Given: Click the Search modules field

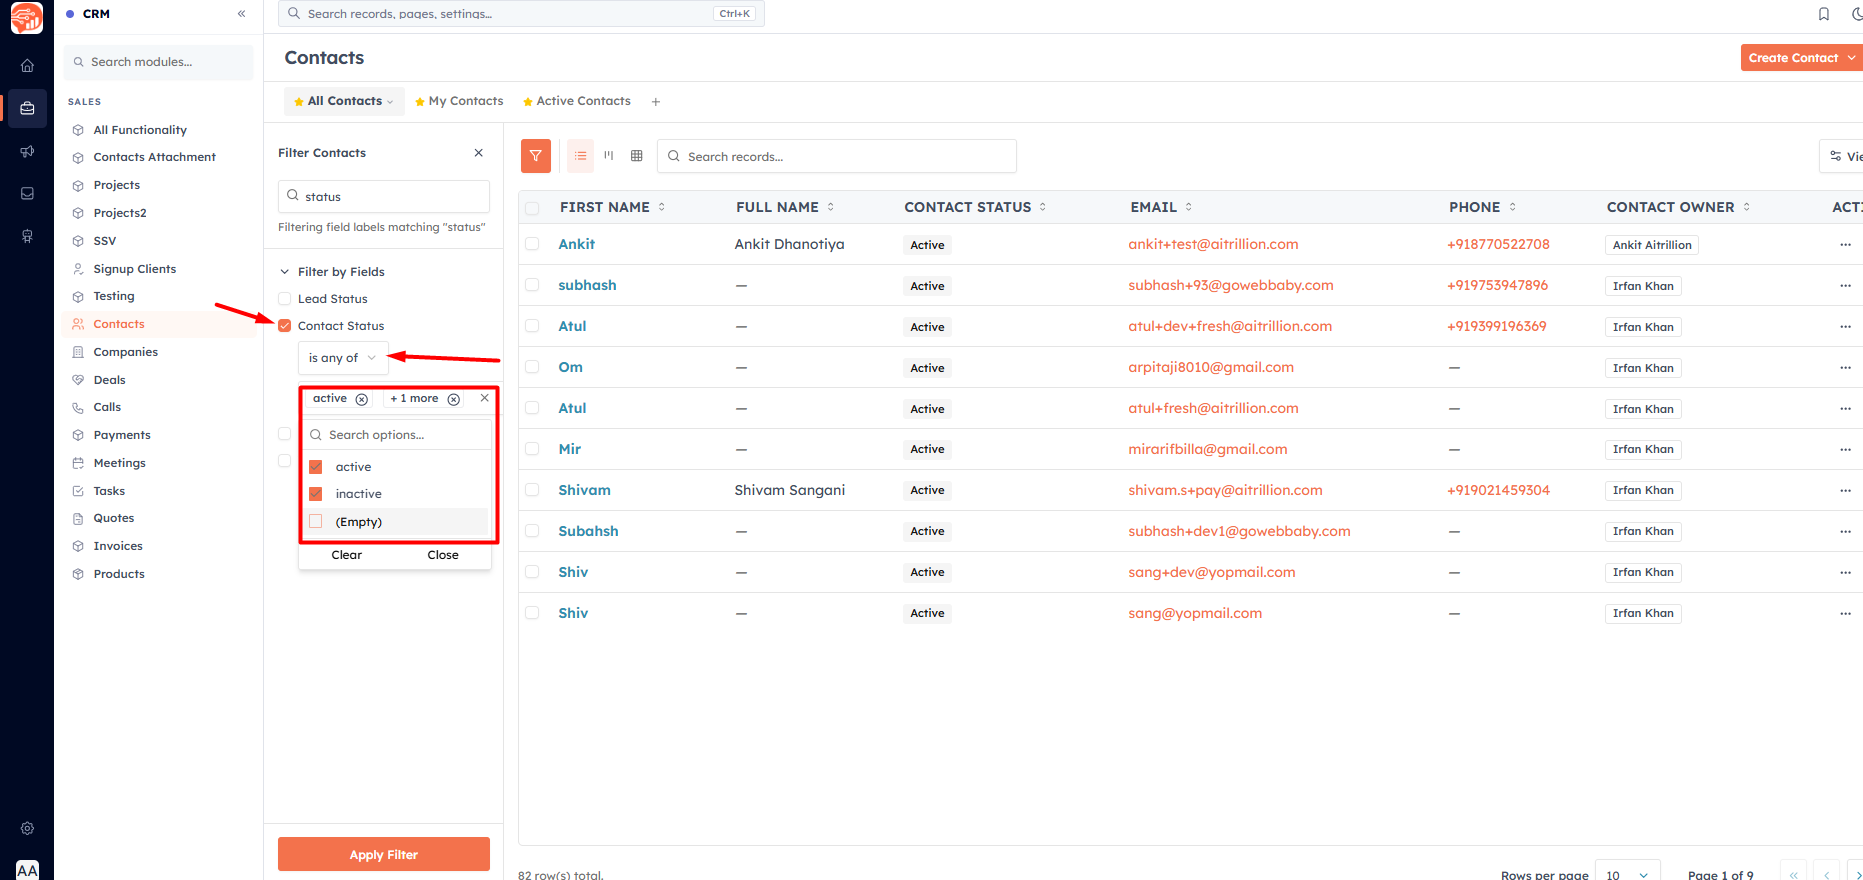Looking at the screenshot, I should click(x=158, y=62).
